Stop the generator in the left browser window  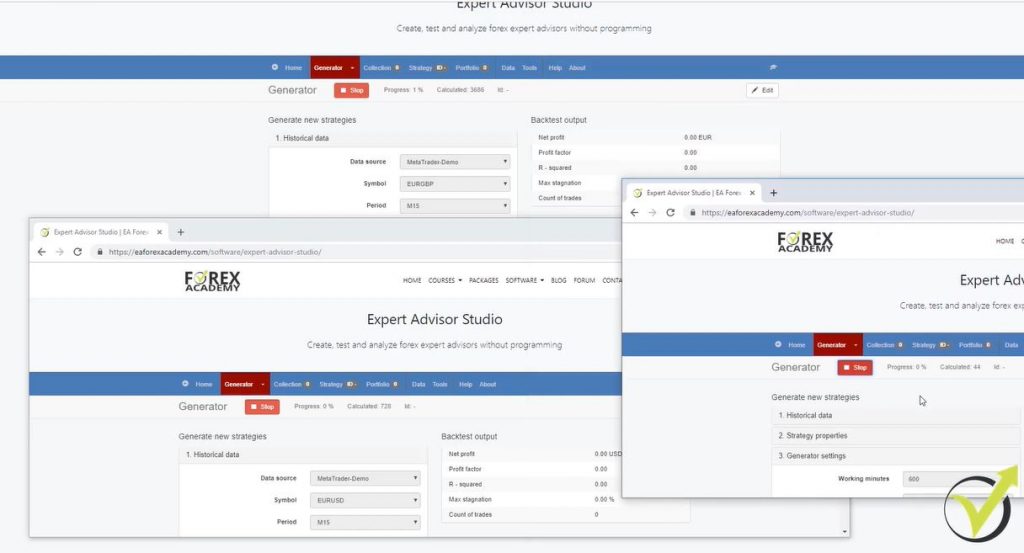(x=262, y=407)
